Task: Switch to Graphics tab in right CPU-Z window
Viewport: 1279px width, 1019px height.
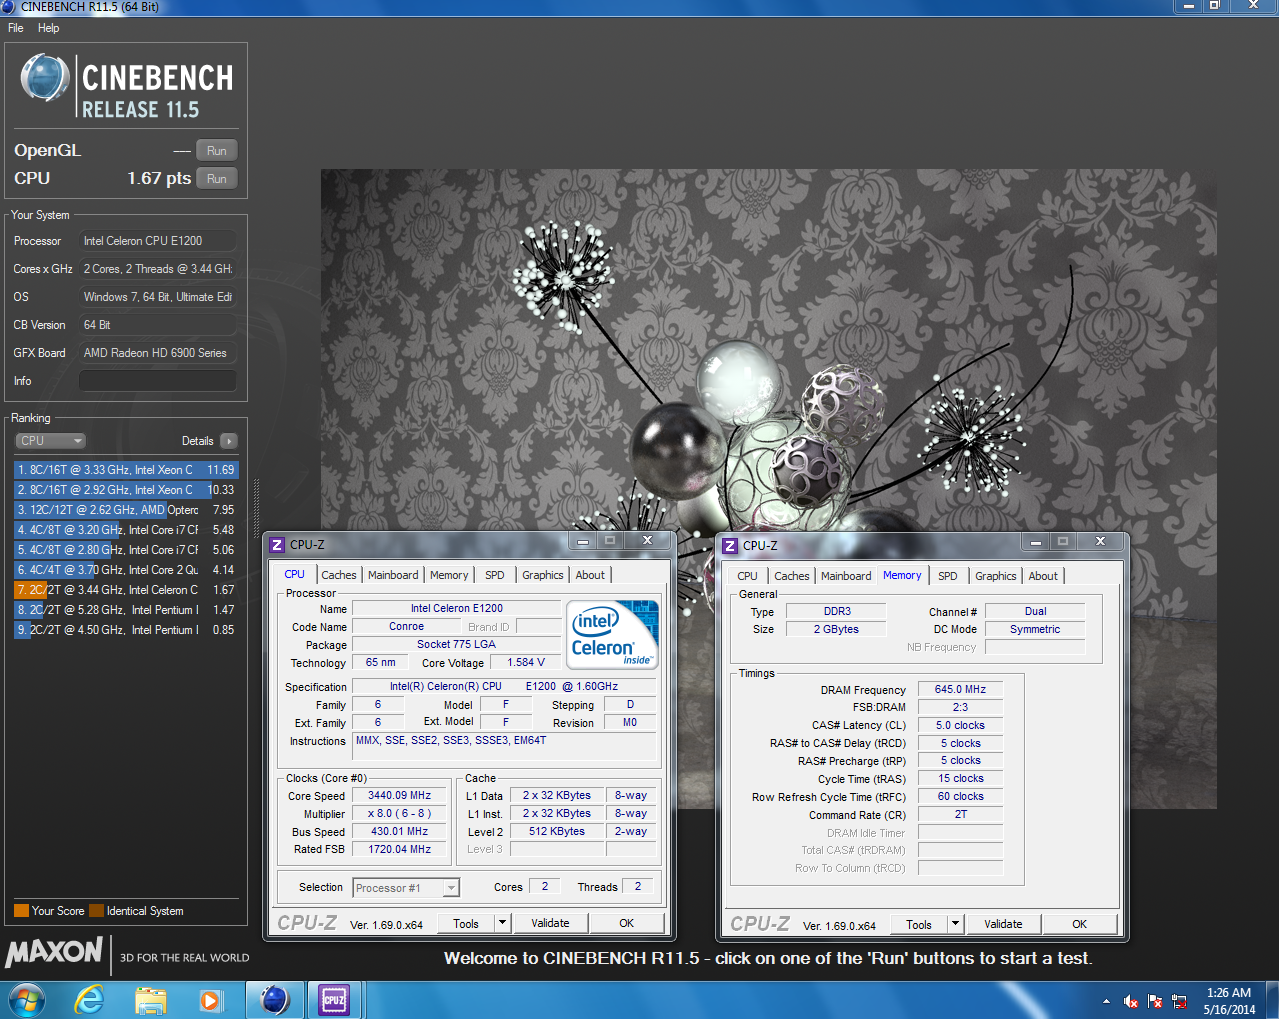Action: click(x=996, y=576)
